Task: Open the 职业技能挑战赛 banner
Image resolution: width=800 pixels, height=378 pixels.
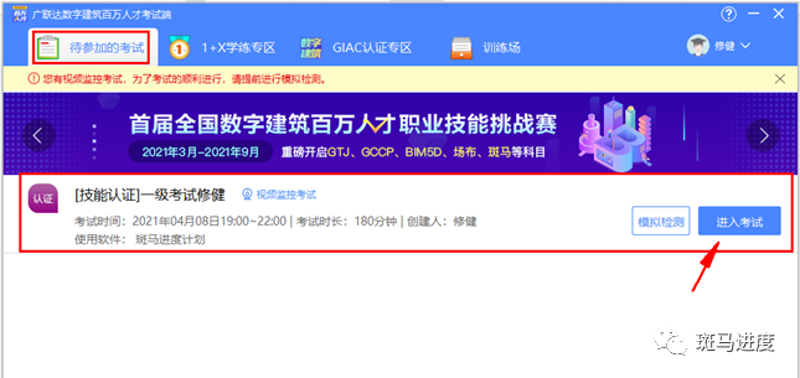Action: [400, 133]
